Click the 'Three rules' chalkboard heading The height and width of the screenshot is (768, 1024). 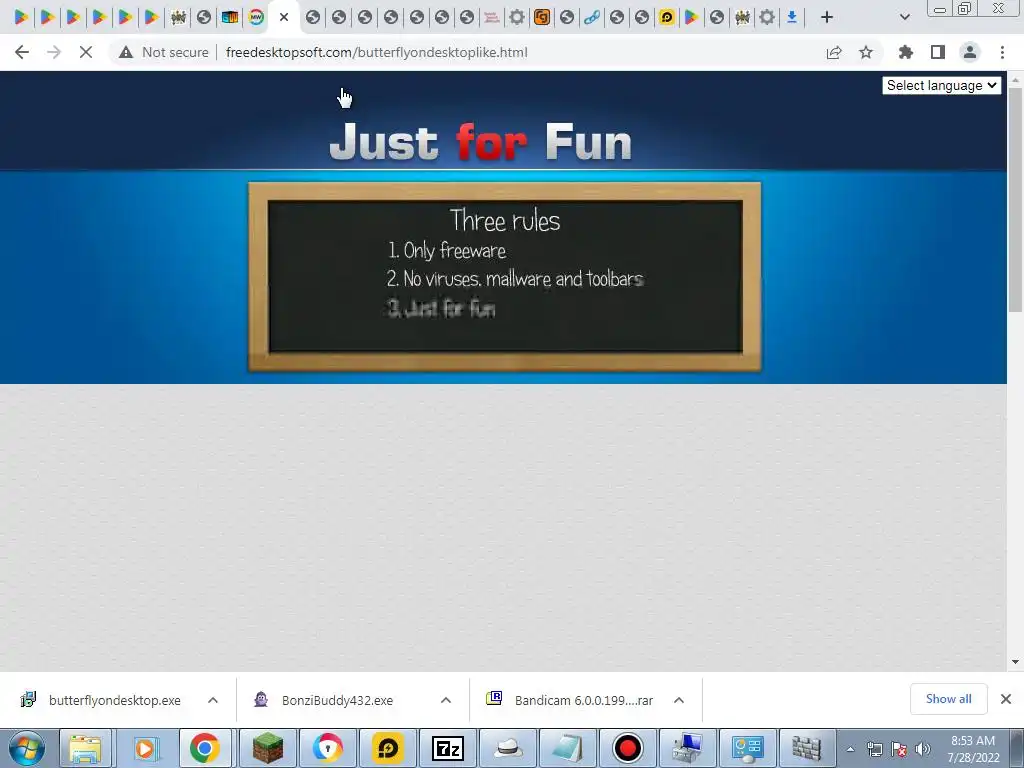(505, 221)
